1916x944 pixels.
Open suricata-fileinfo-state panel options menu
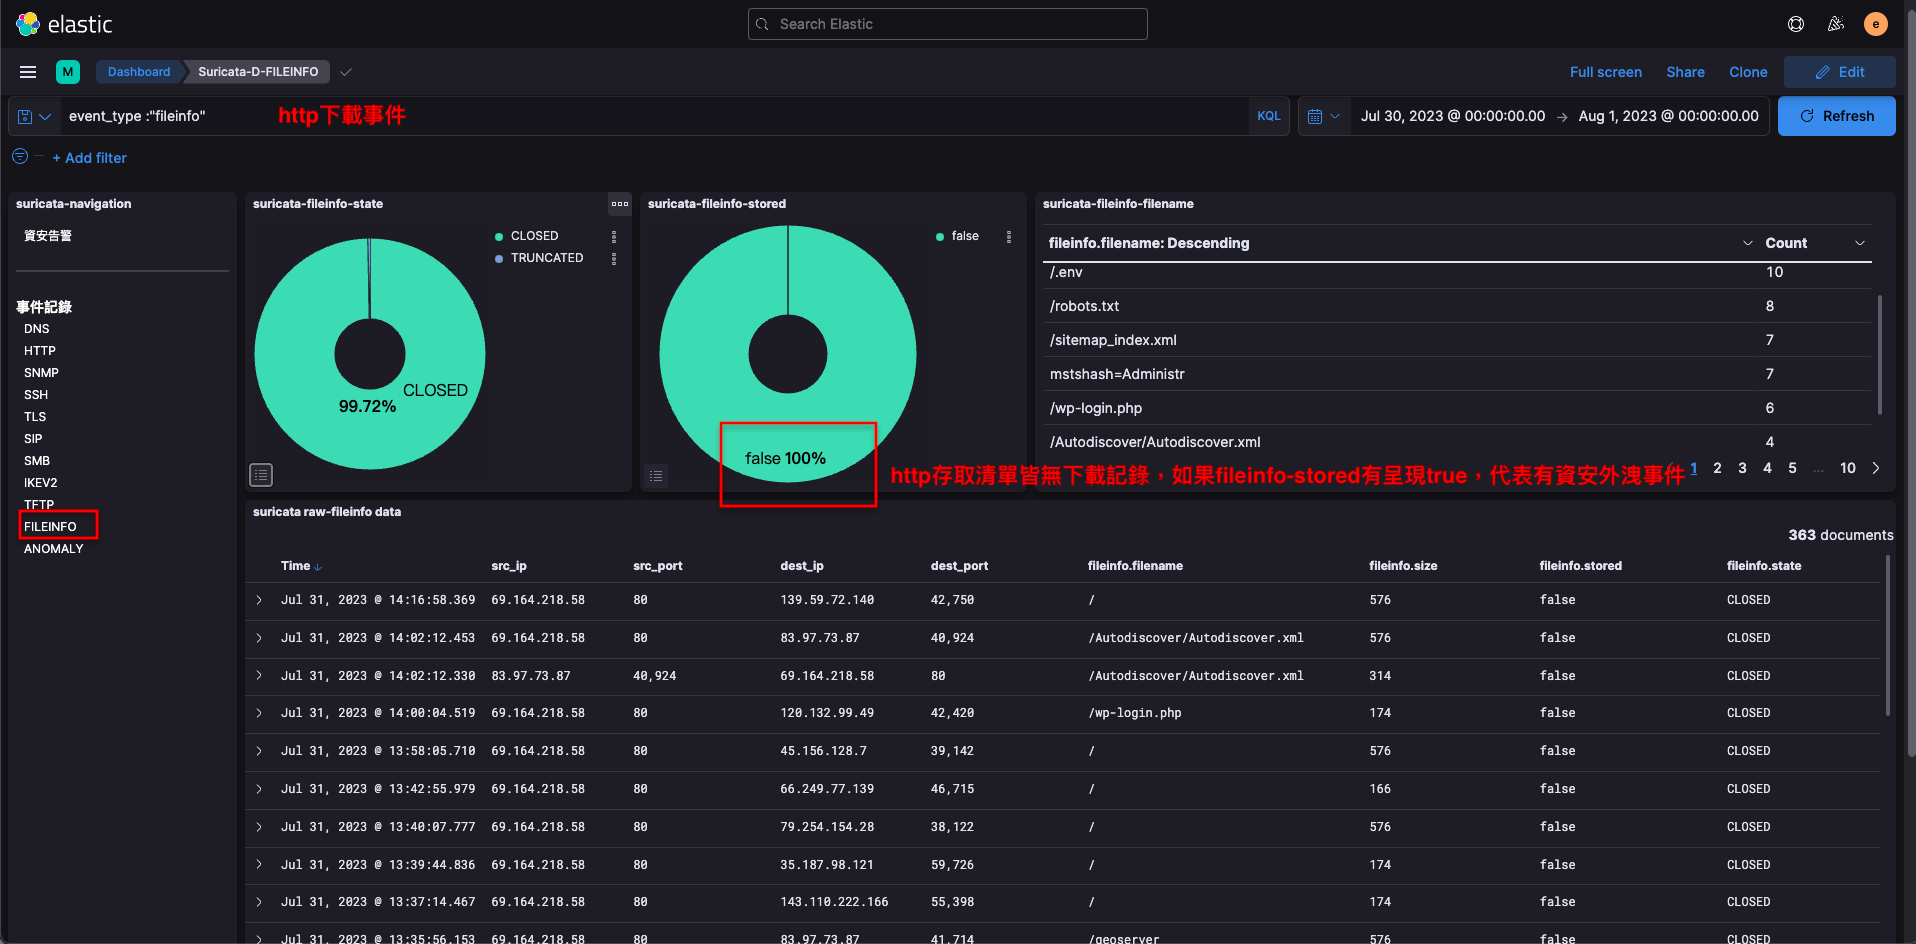pyautogui.click(x=620, y=204)
